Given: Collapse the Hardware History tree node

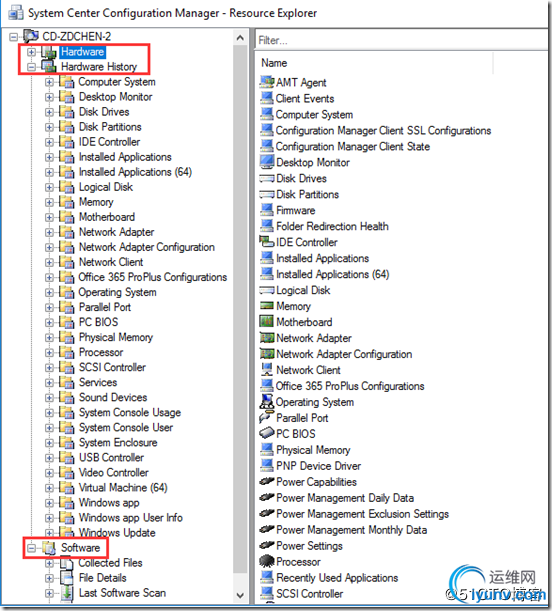Looking at the screenshot, I should (31, 67).
